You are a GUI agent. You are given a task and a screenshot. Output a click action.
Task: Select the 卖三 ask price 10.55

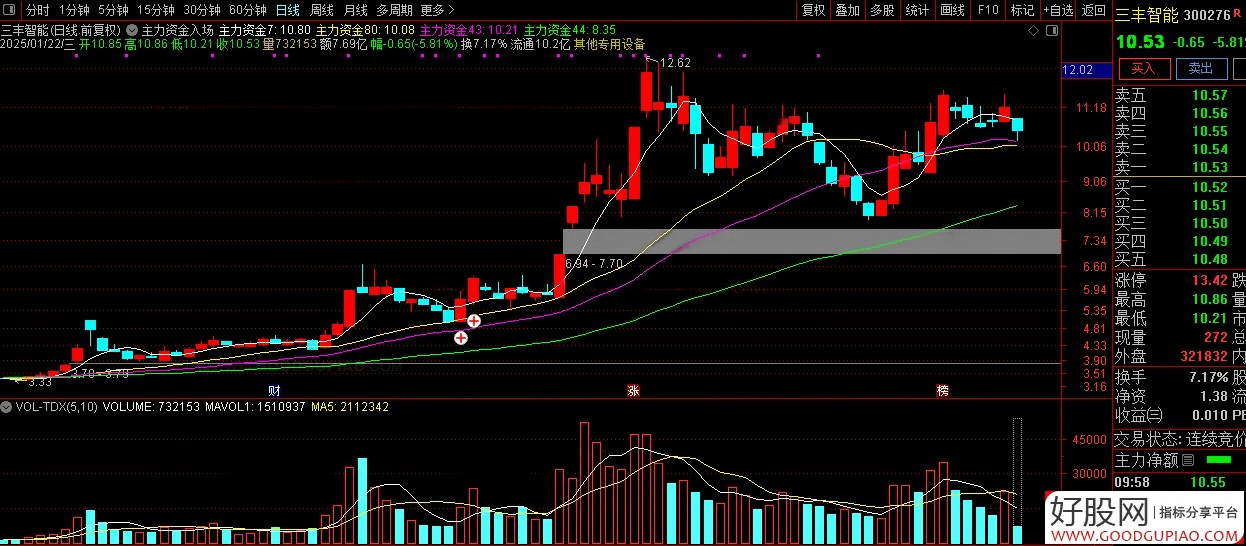tap(1209, 131)
